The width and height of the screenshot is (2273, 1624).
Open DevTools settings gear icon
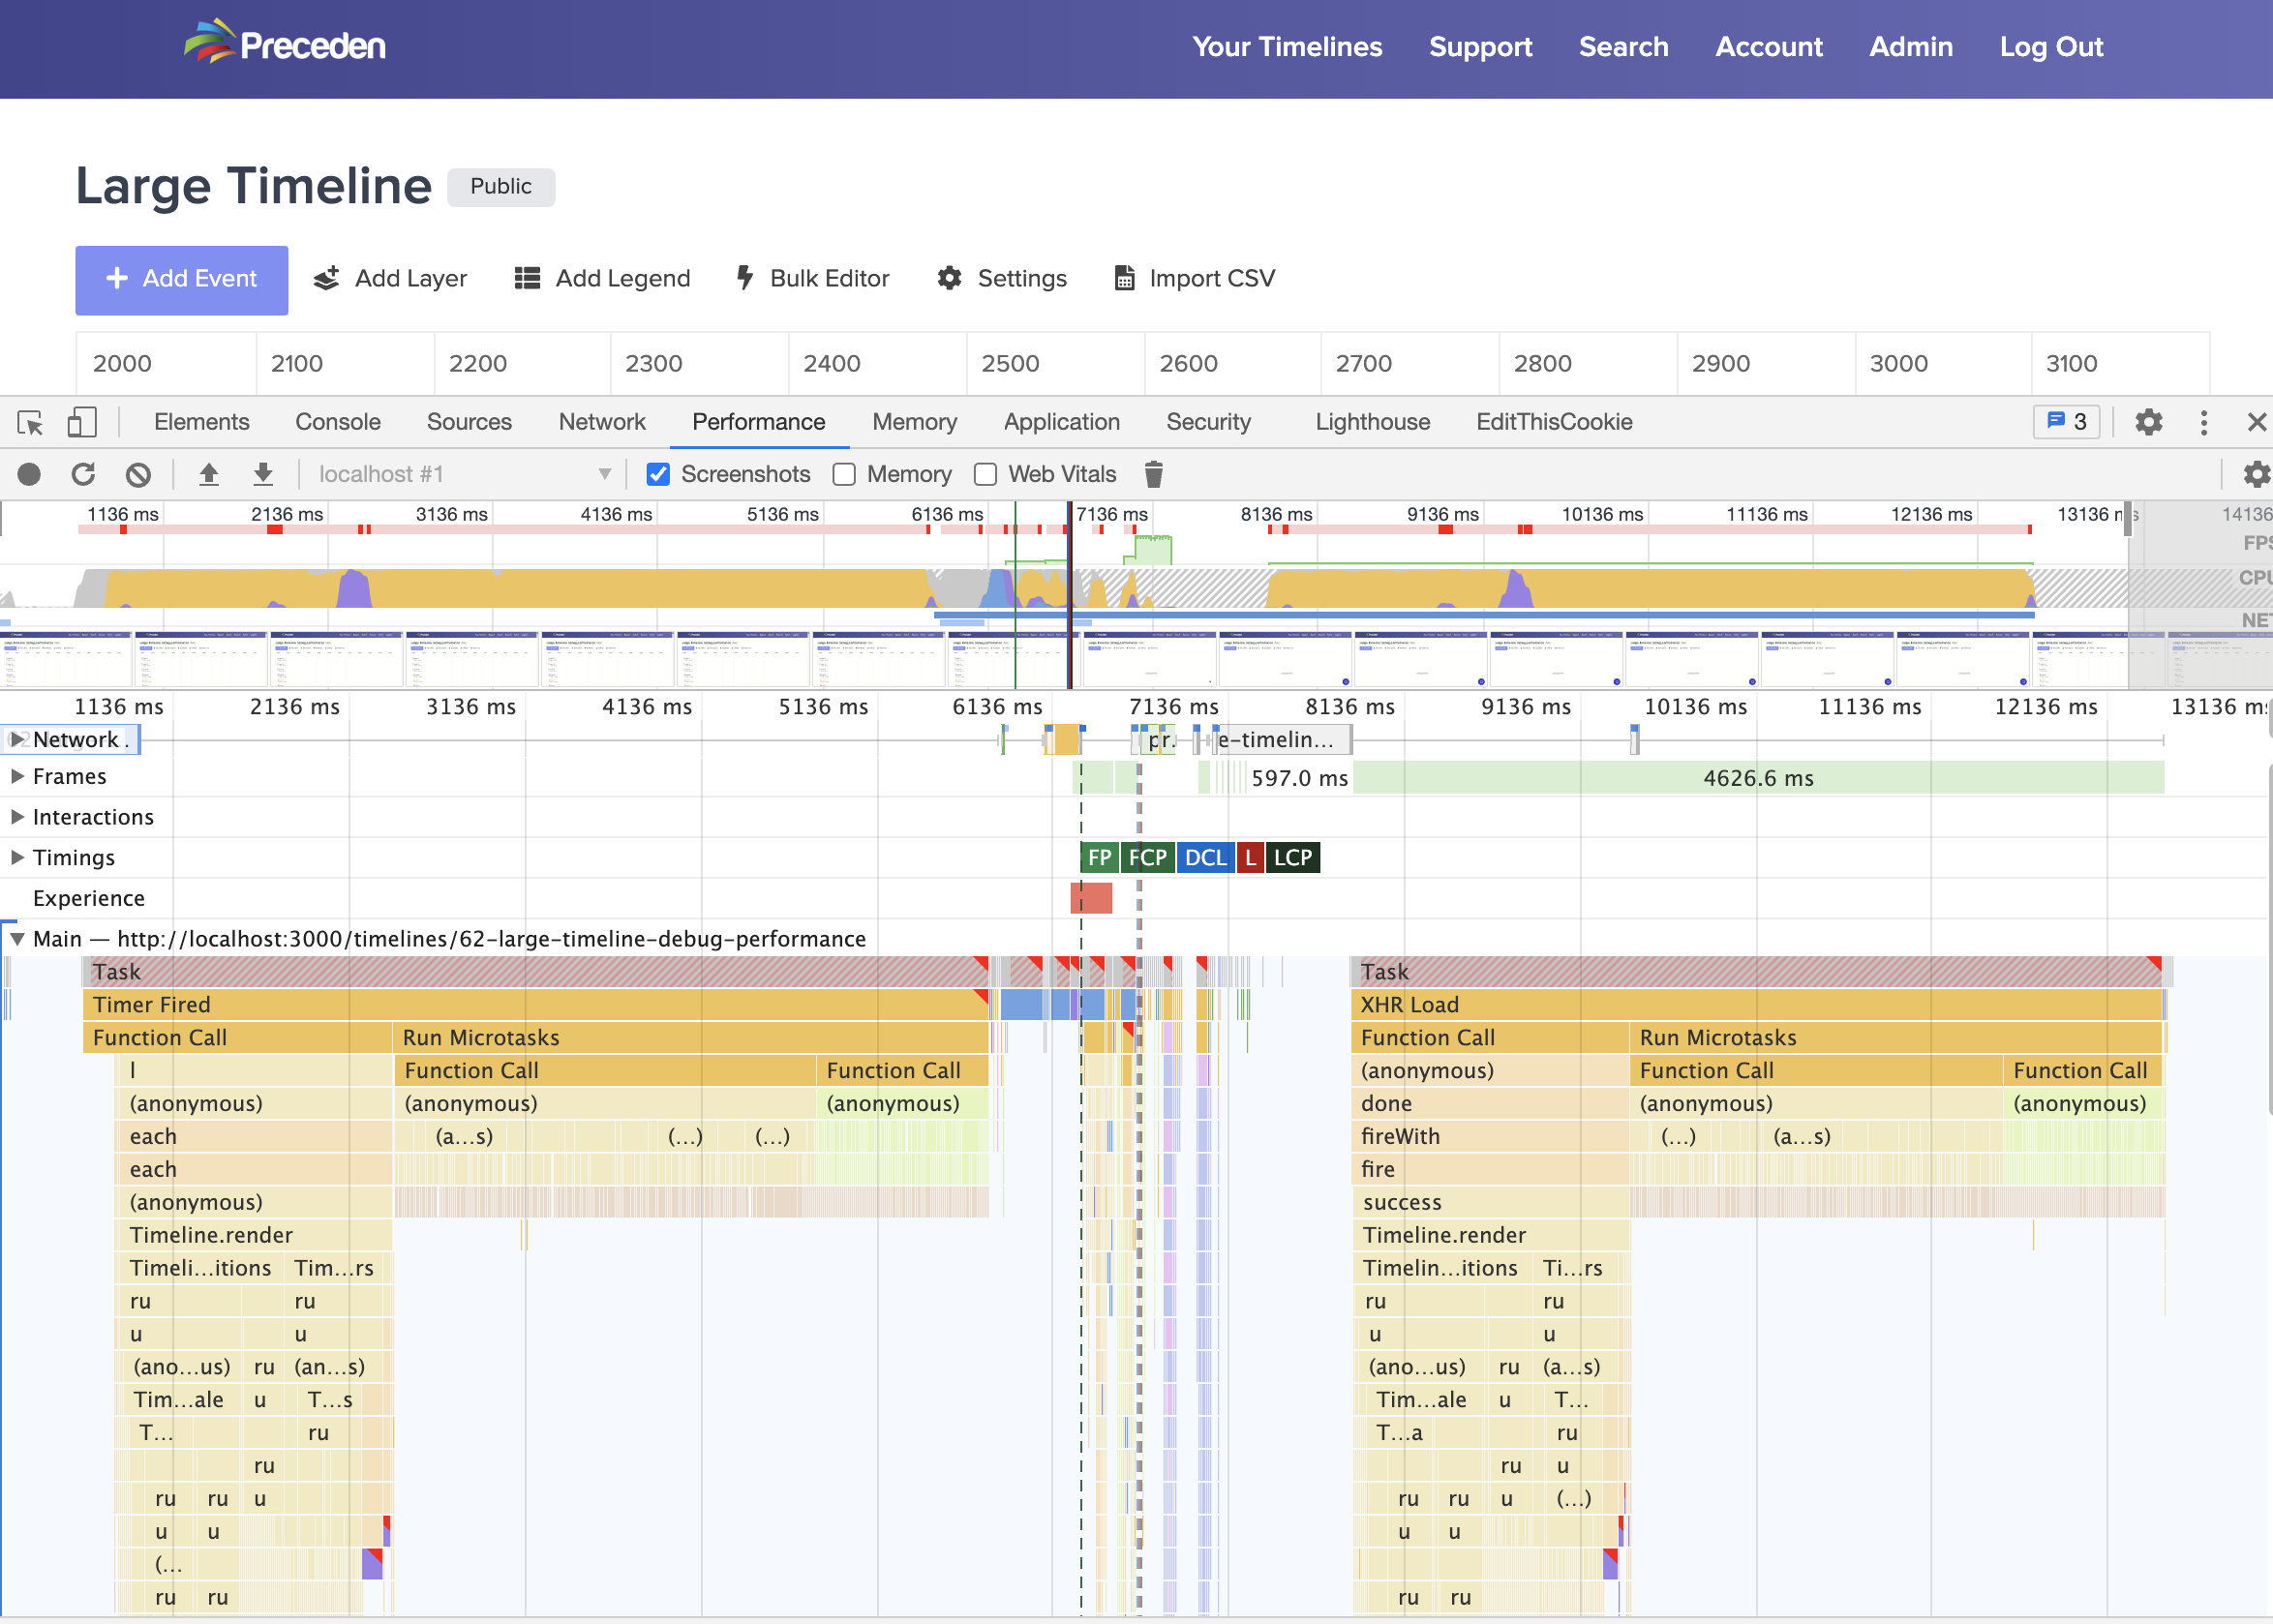pos(2148,422)
